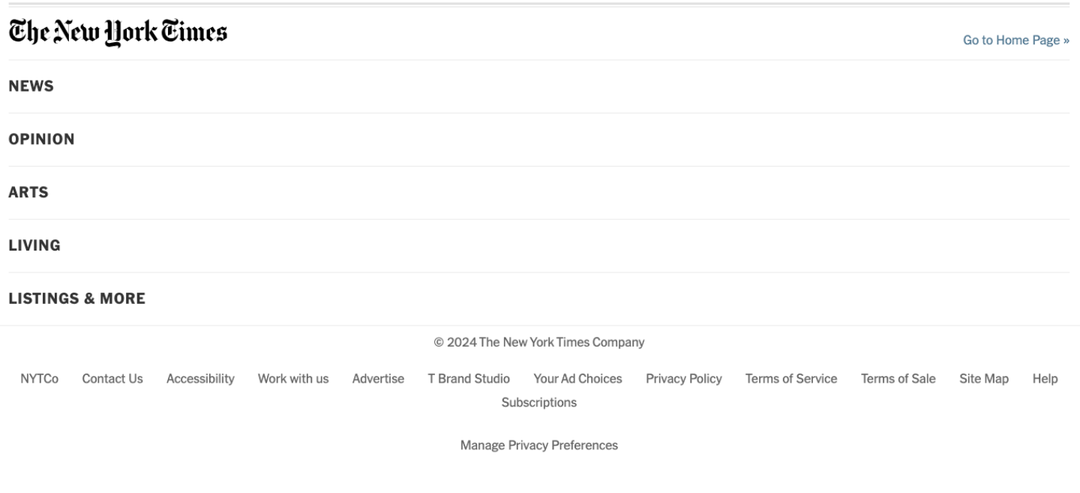Open the LIVING section
The image size is (1080, 493).
click(x=34, y=245)
